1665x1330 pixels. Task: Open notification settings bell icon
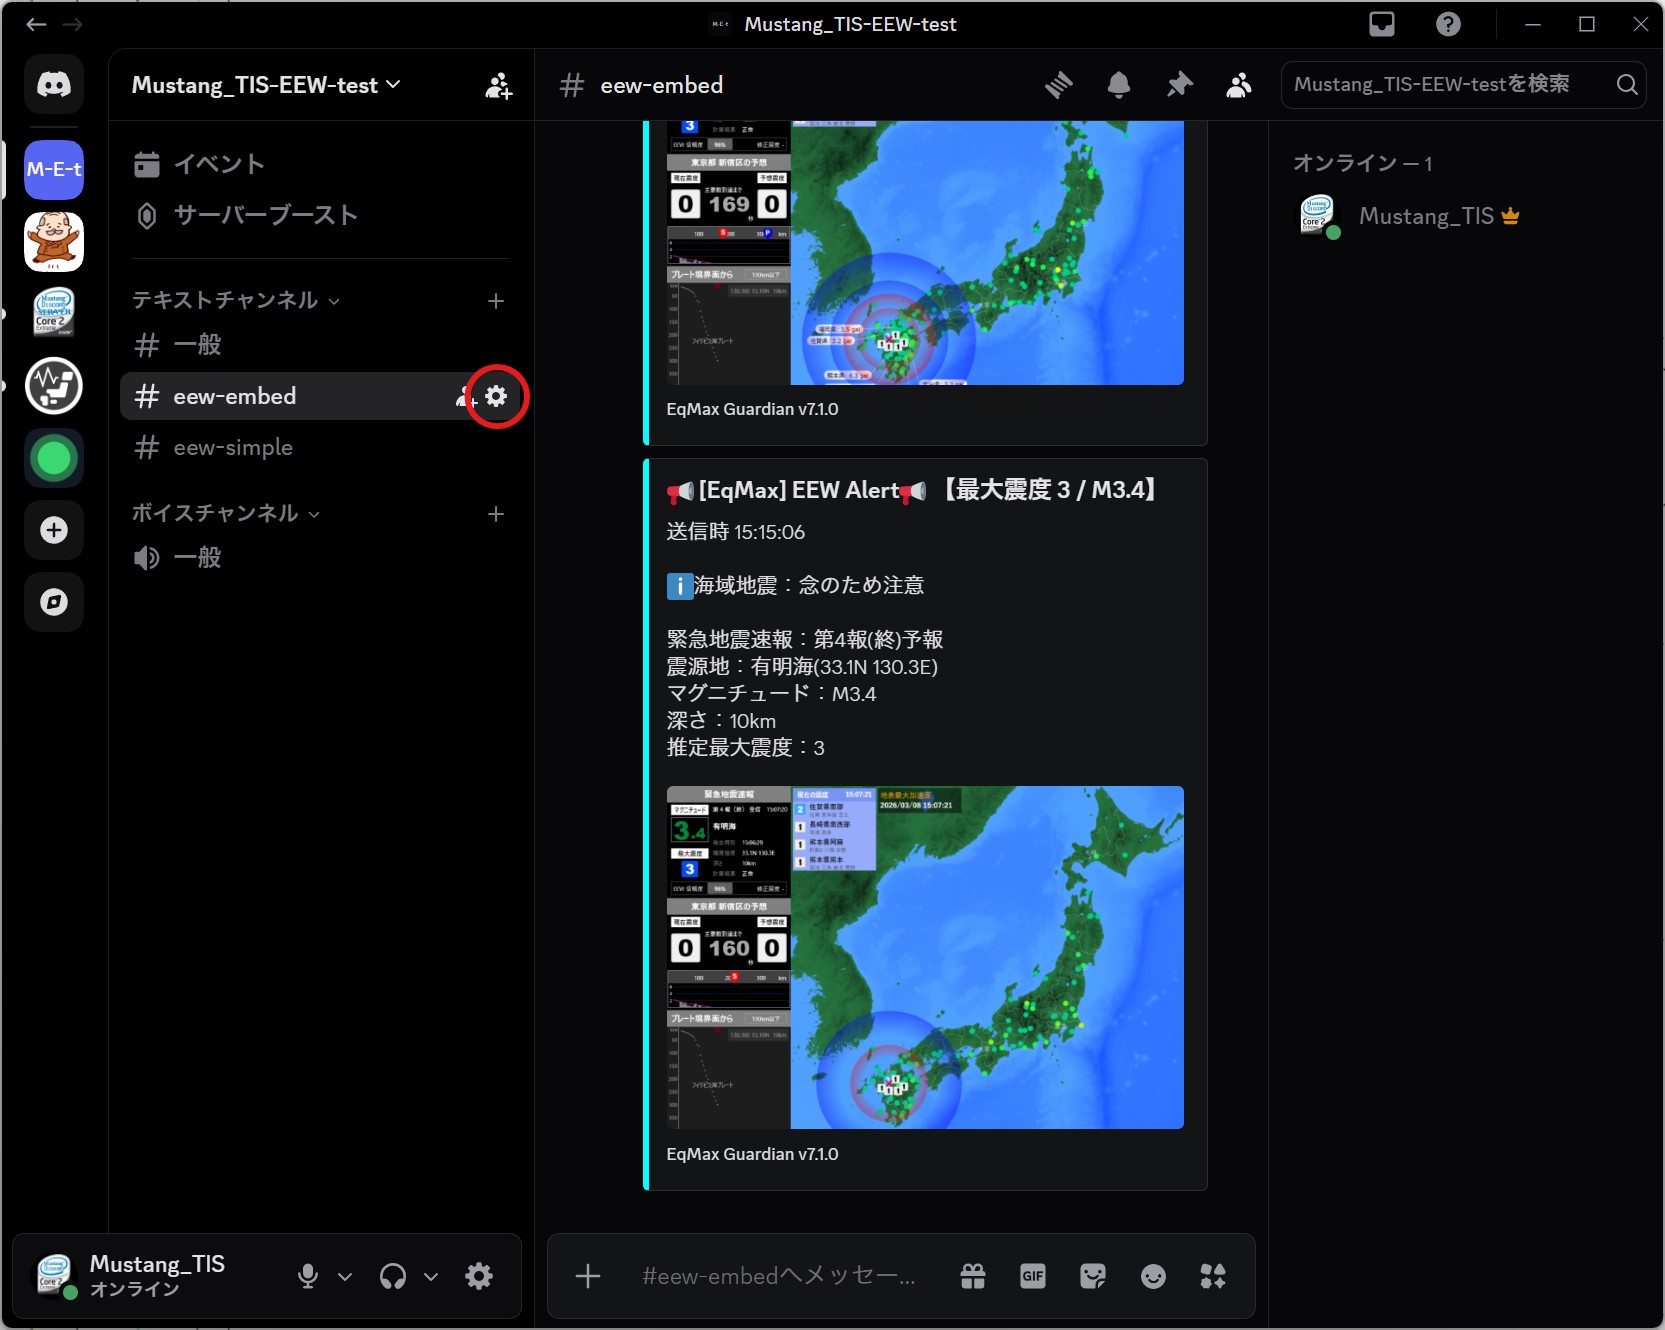click(x=1118, y=85)
